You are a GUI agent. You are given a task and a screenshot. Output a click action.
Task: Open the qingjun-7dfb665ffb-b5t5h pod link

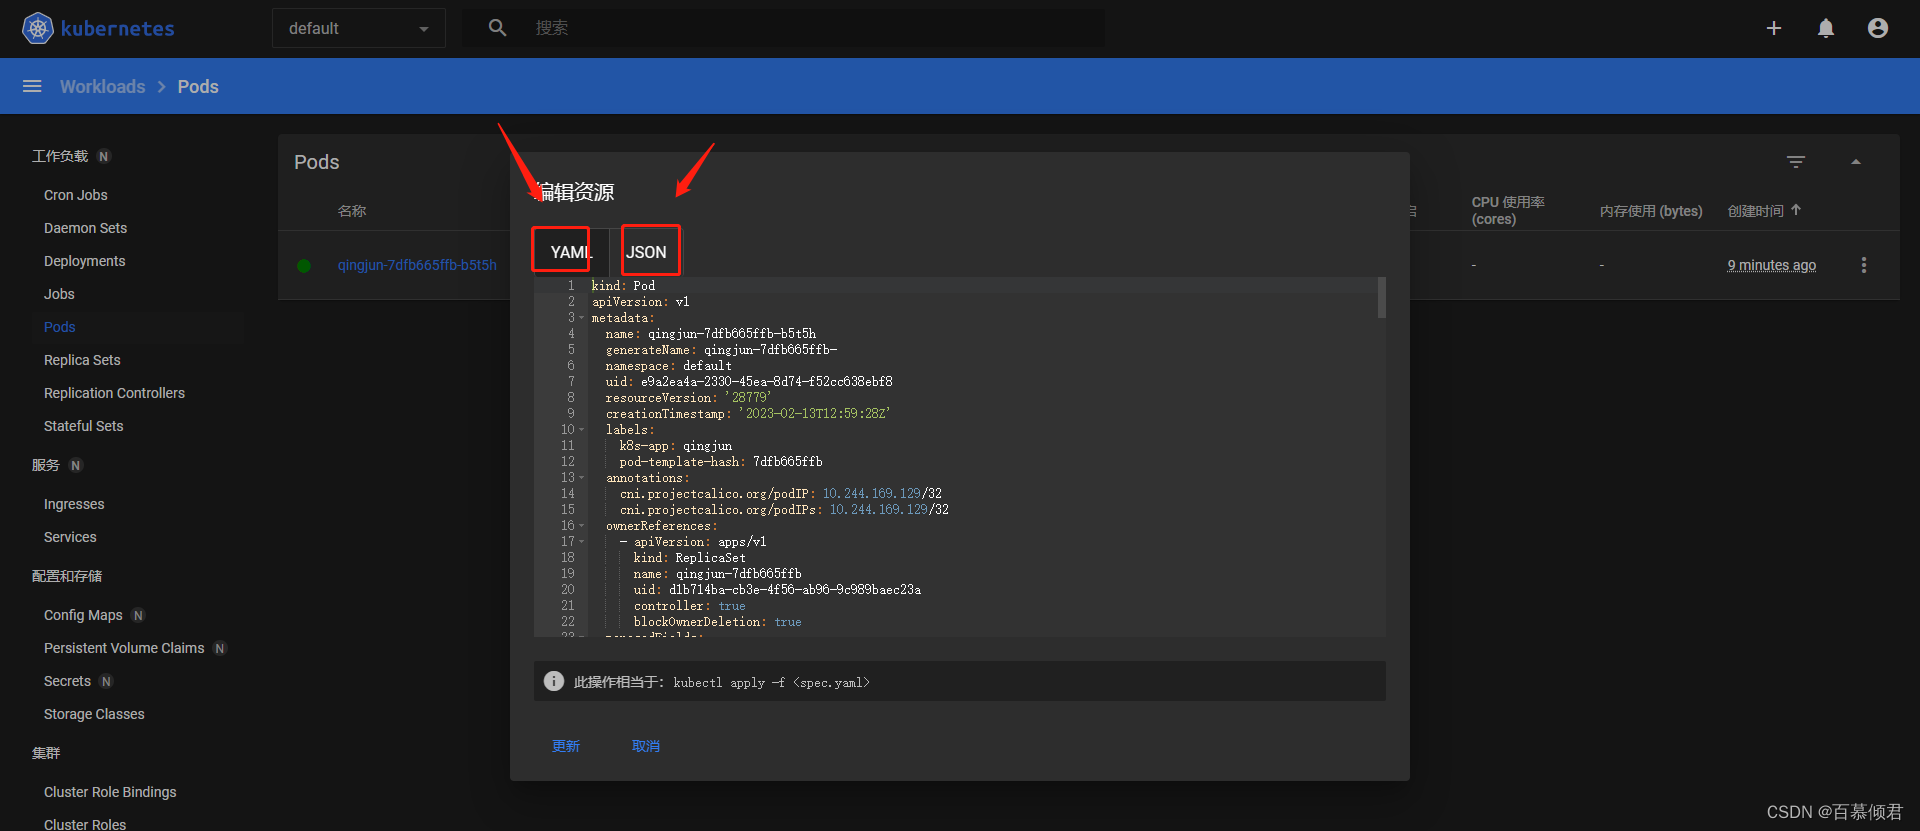tap(417, 265)
